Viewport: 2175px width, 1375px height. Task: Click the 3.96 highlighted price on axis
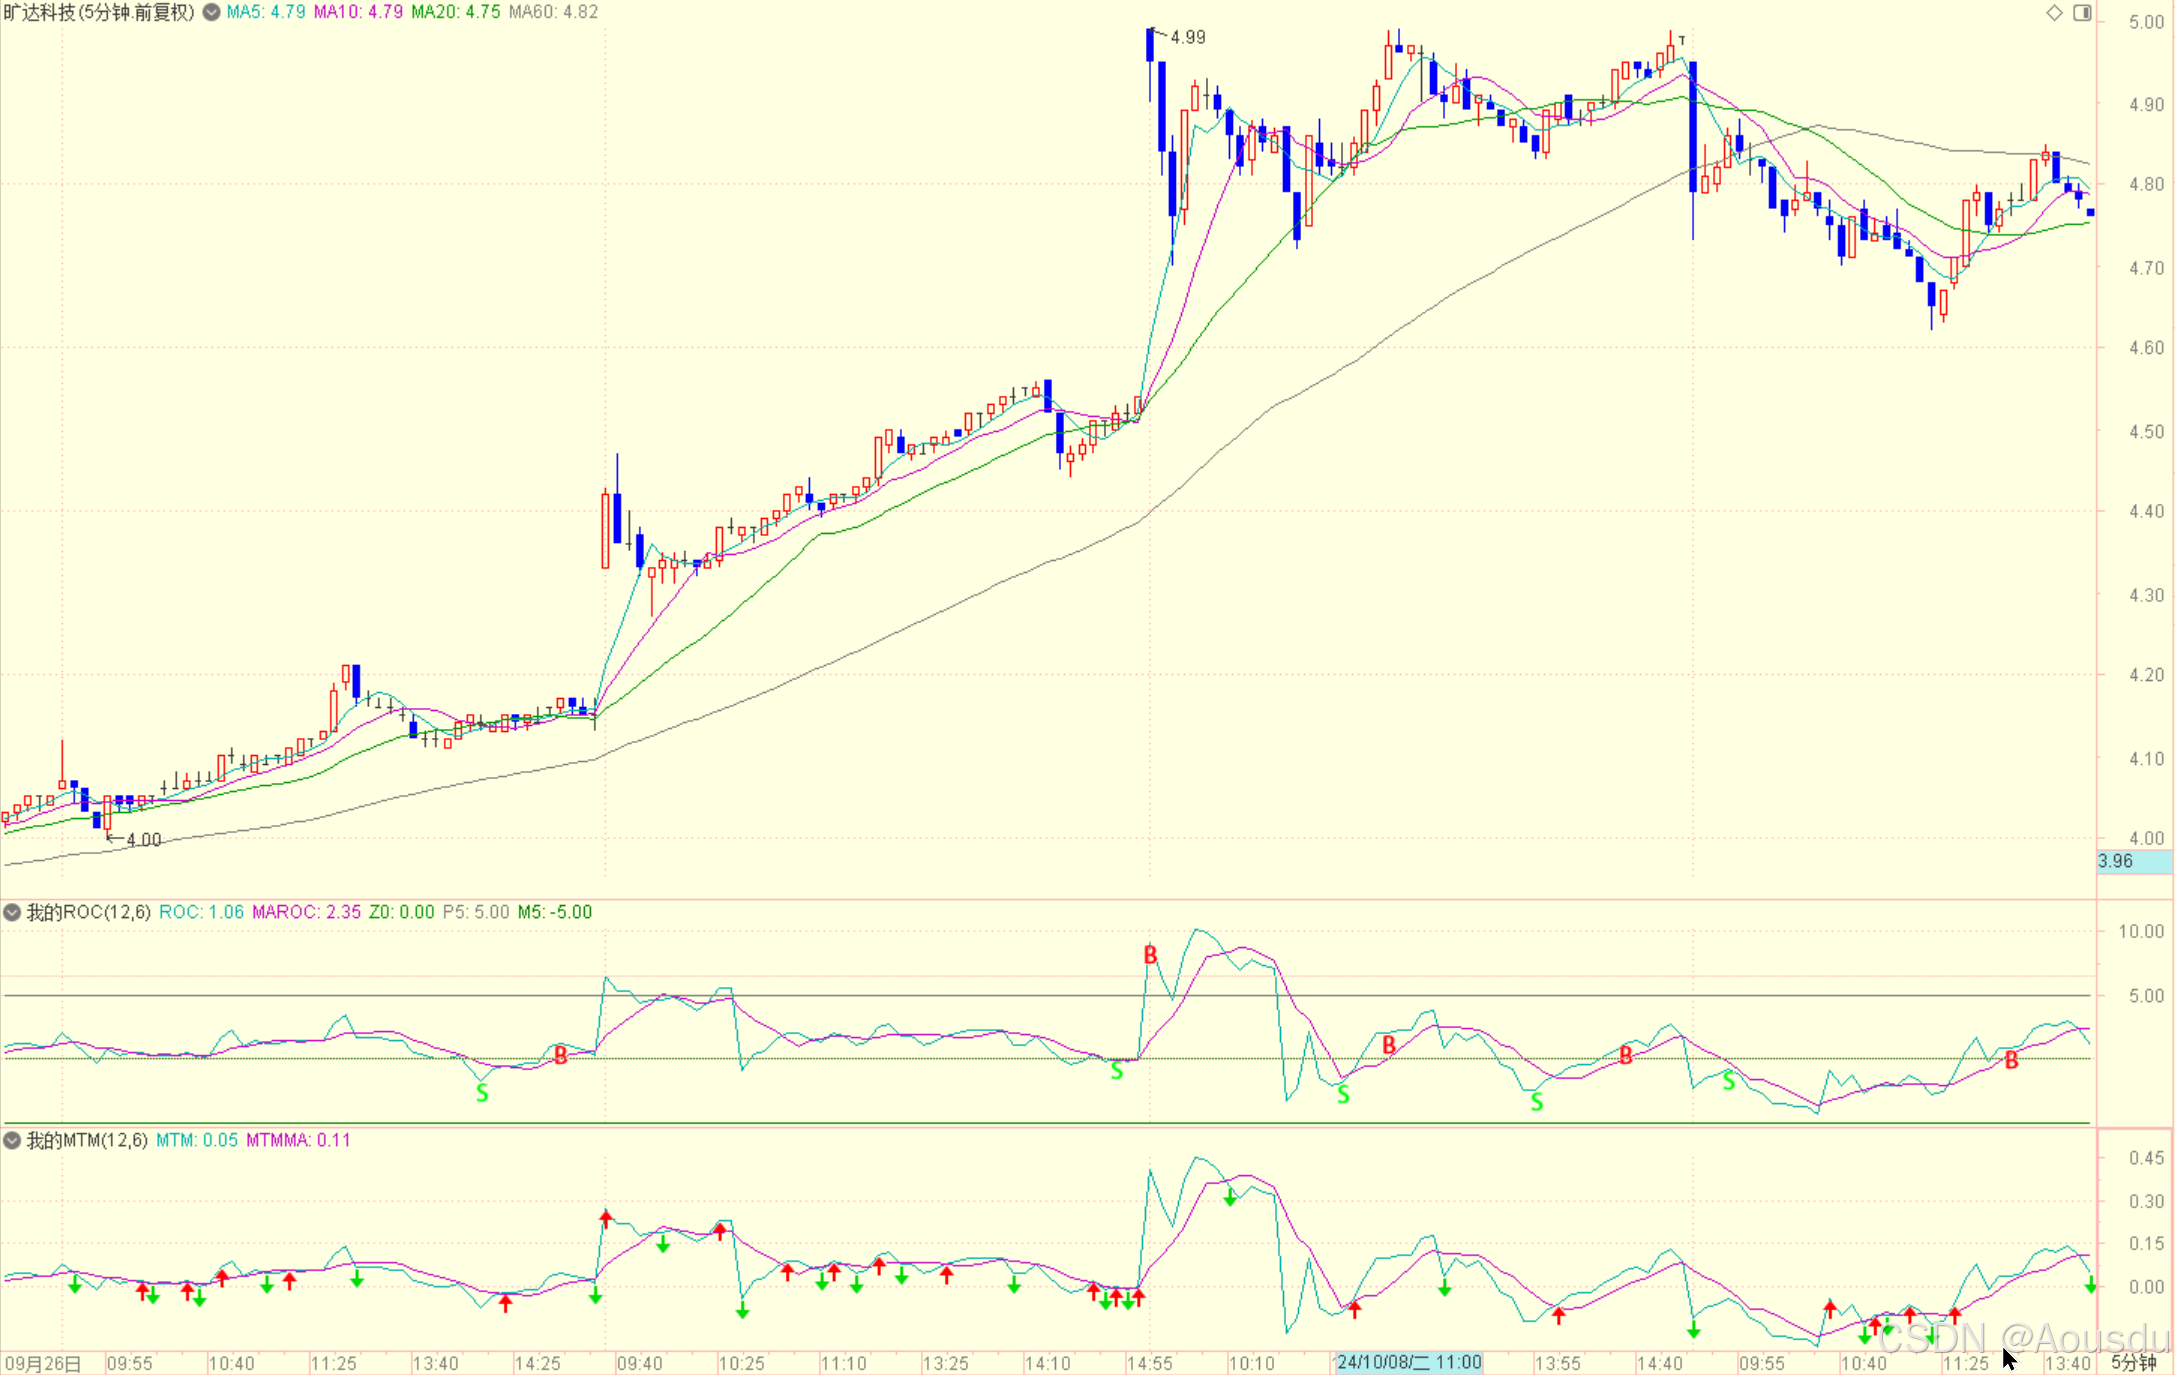[x=2115, y=861]
